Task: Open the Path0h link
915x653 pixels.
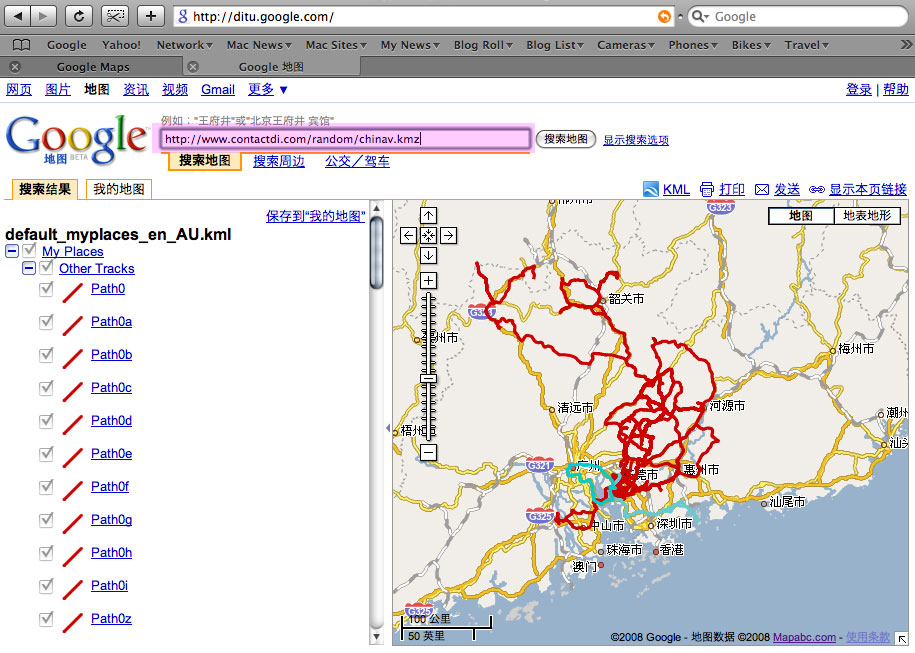Action: click(111, 552)
